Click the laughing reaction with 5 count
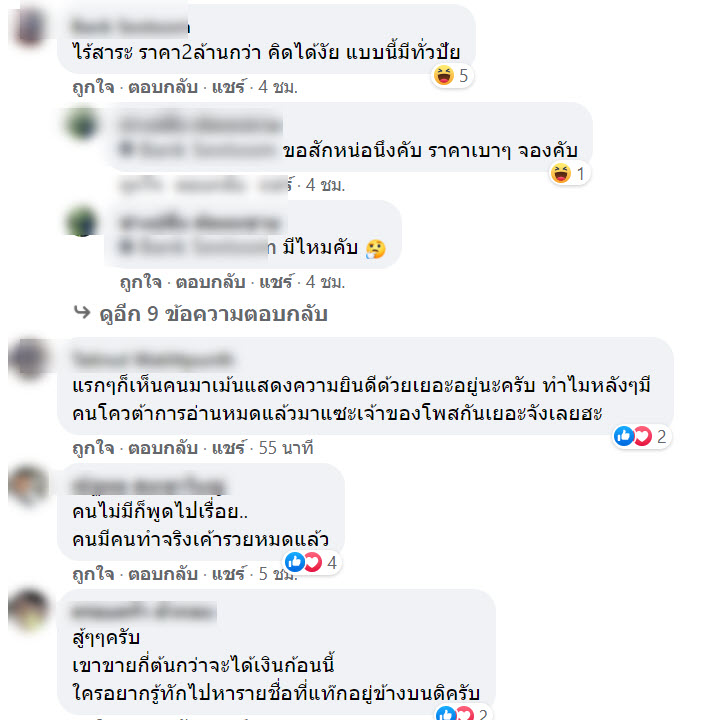 coord(451,76)
